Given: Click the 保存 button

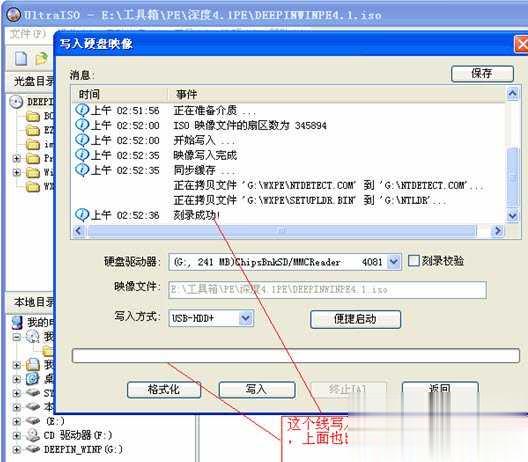Looking at the screenshot, I should pos(482,73).
